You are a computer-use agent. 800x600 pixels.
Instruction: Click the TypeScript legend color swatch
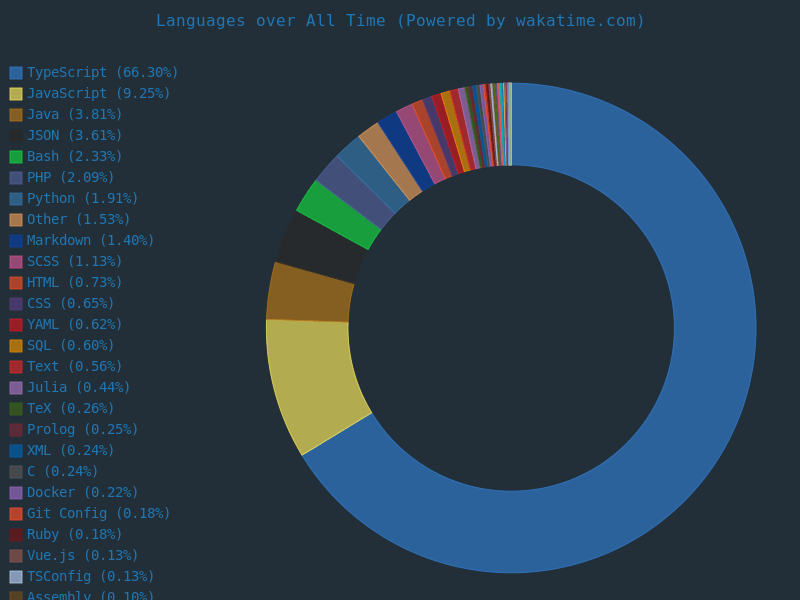16,73
